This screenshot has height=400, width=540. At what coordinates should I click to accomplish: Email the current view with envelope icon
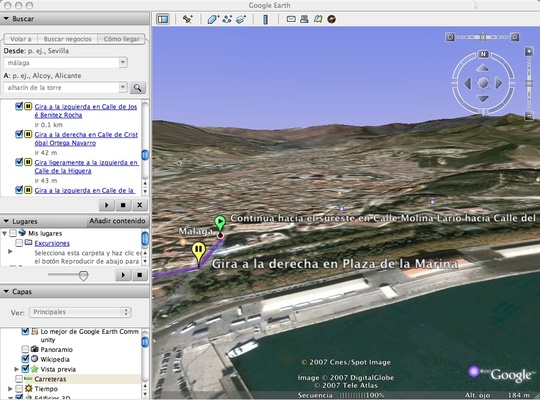coord(291,19)
